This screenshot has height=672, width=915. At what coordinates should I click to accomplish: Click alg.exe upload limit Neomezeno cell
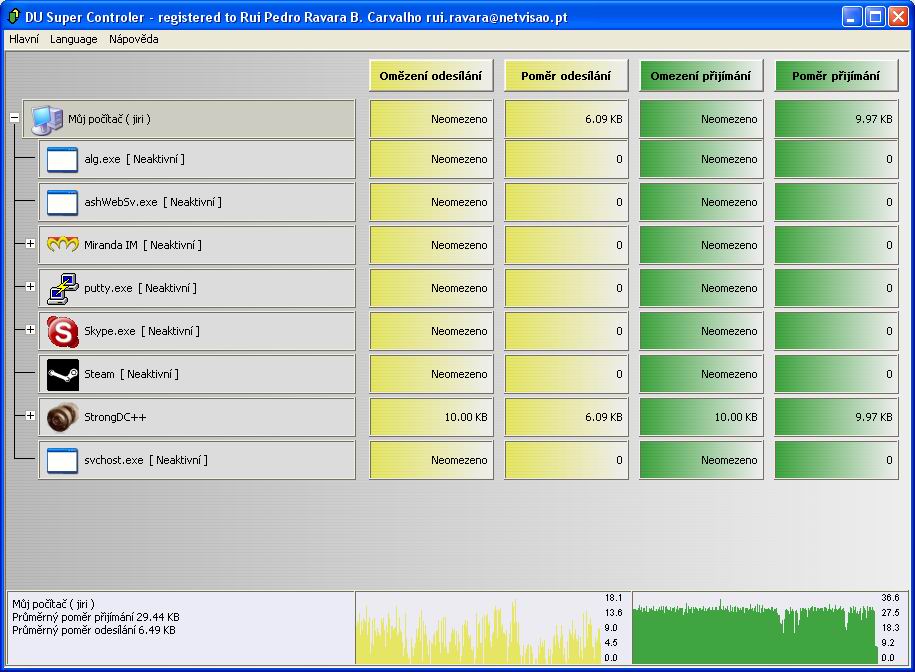click(x=431, y=159)
